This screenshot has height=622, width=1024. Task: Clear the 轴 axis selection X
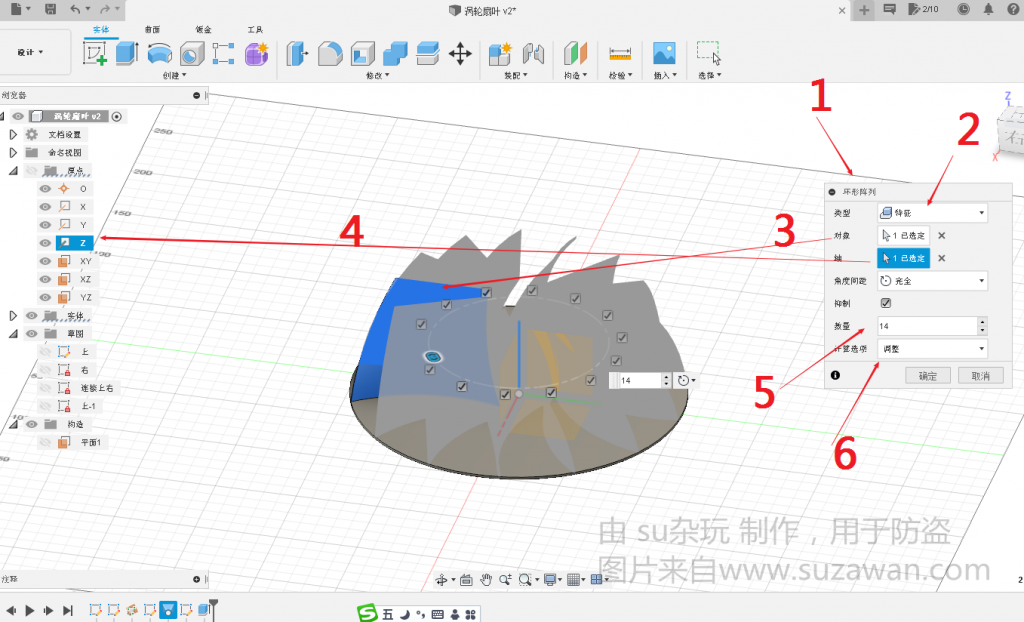click(942, 258)
